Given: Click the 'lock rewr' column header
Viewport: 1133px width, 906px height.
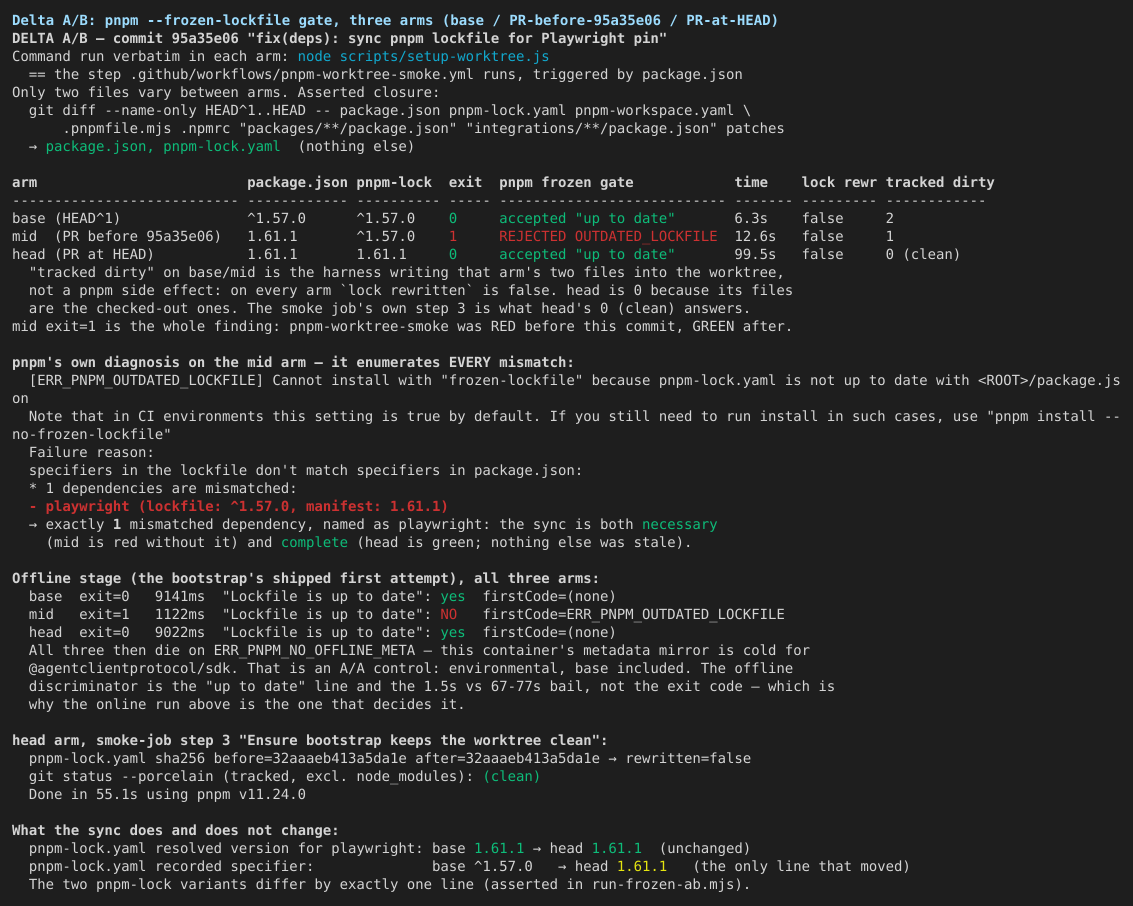Looking at the screenshot, I should (839, 182).
